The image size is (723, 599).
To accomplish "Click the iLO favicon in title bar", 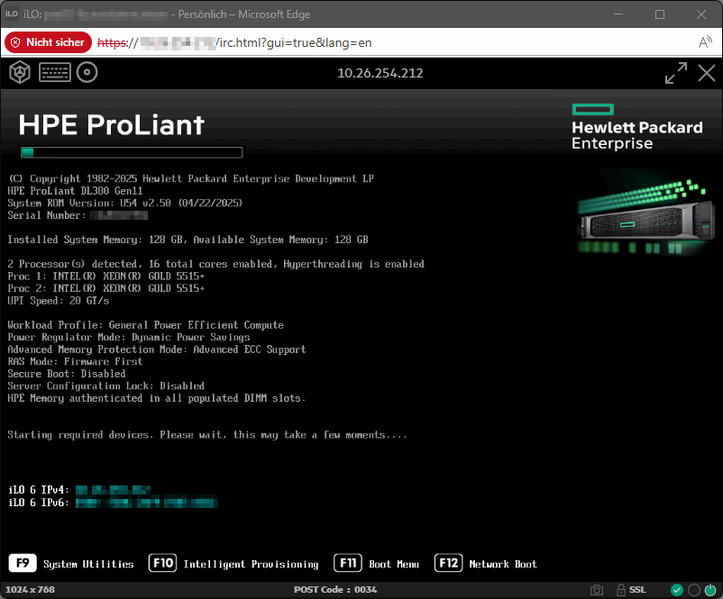I will [x=12, y=14].
